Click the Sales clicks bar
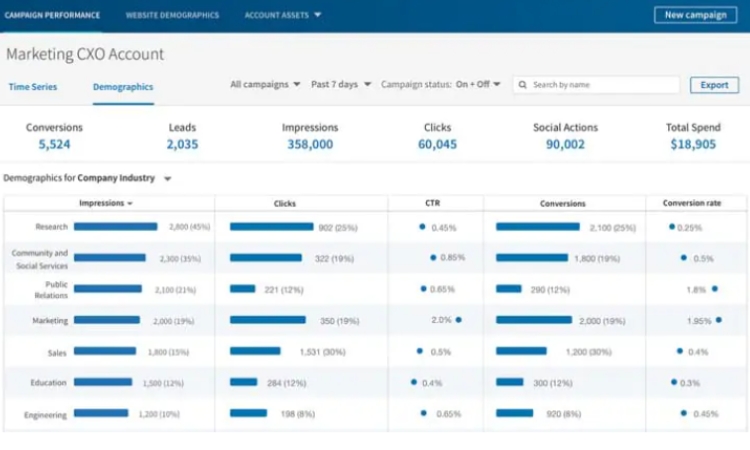 click(x=255, y=351)
